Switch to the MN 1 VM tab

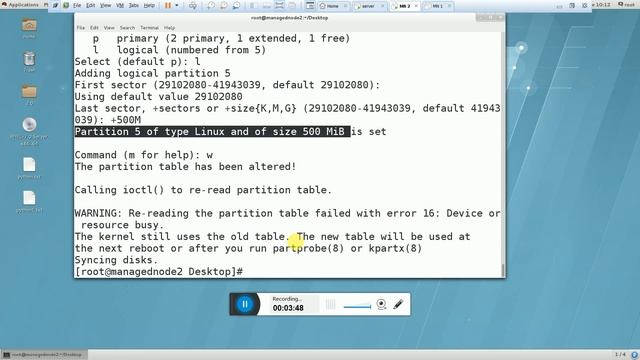(437, 6)
